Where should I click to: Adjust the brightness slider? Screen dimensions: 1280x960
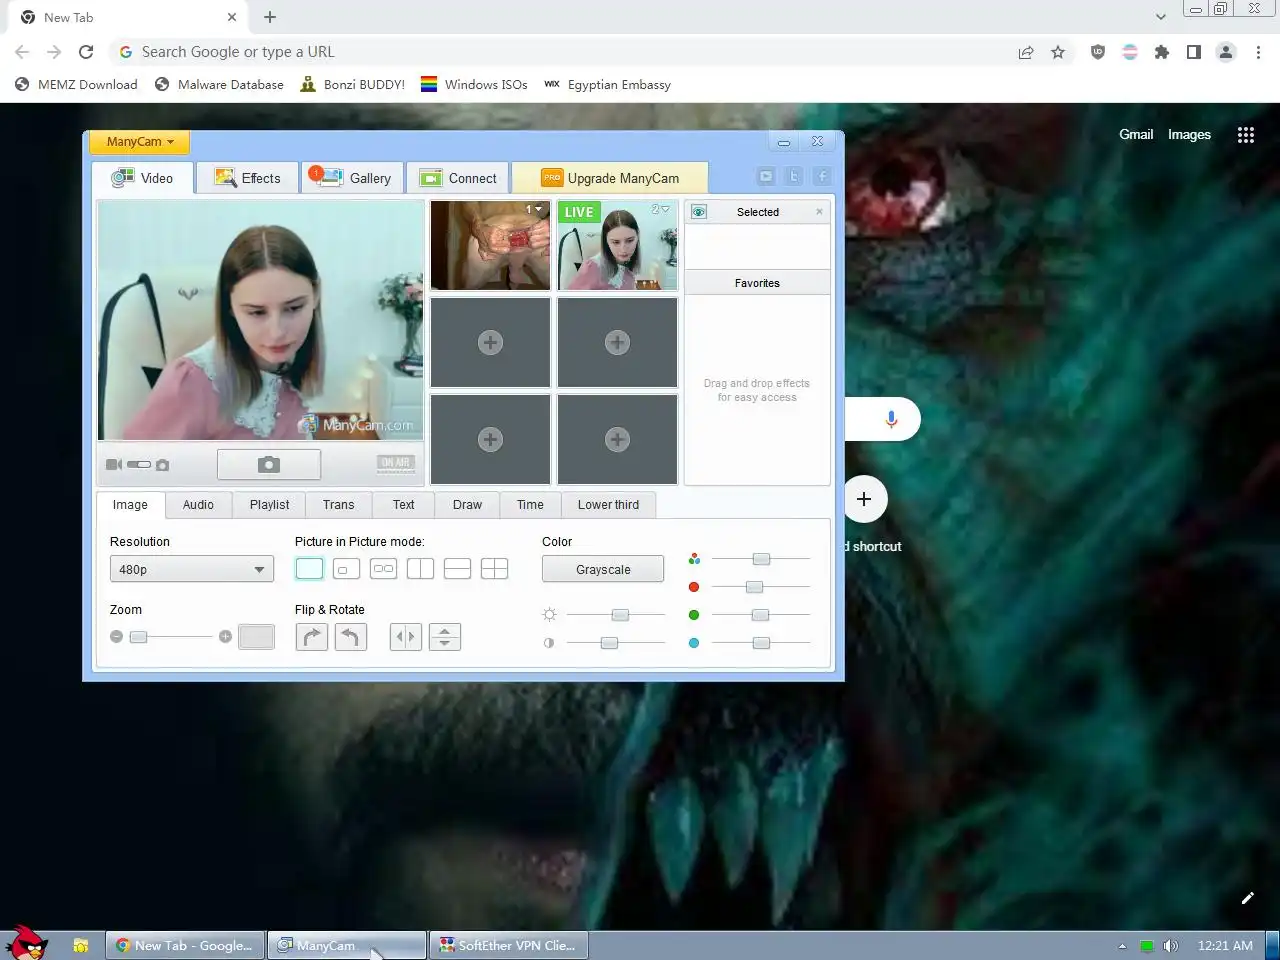pos(620,615)
